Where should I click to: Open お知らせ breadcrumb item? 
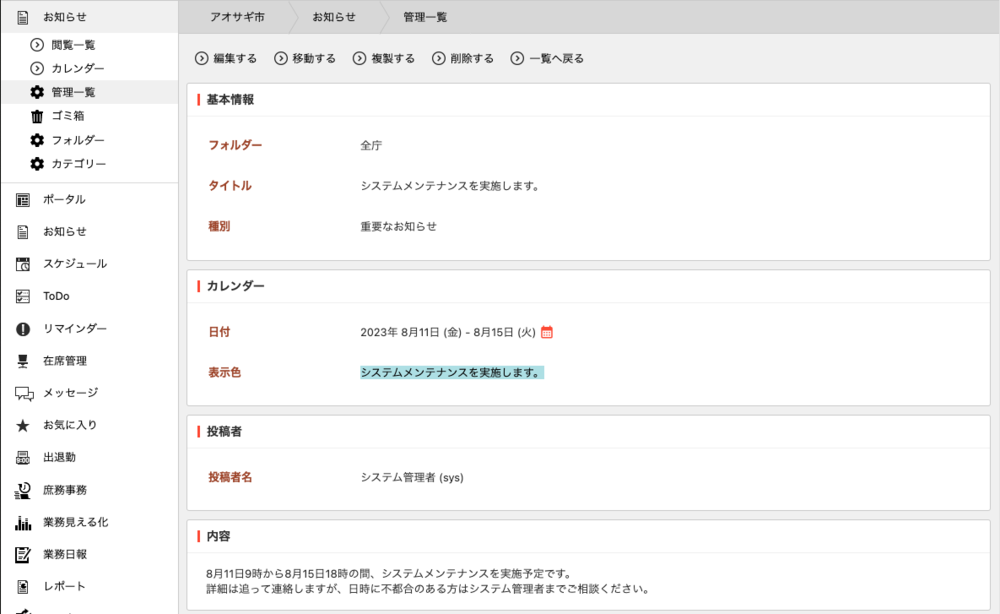(334, 17)
